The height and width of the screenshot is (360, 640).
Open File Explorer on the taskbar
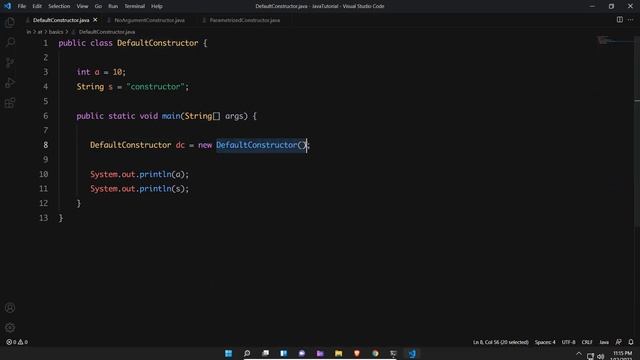(x=338, y=353)
